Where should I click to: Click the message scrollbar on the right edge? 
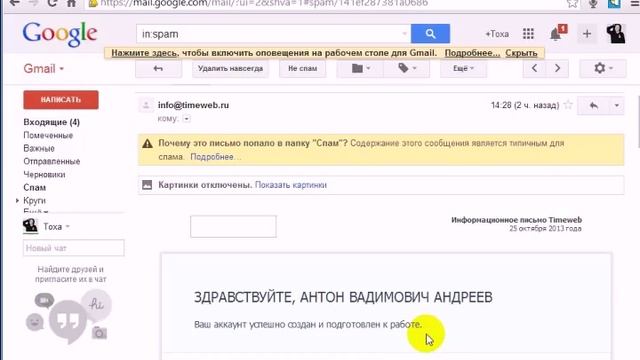[x=638, y=122]
